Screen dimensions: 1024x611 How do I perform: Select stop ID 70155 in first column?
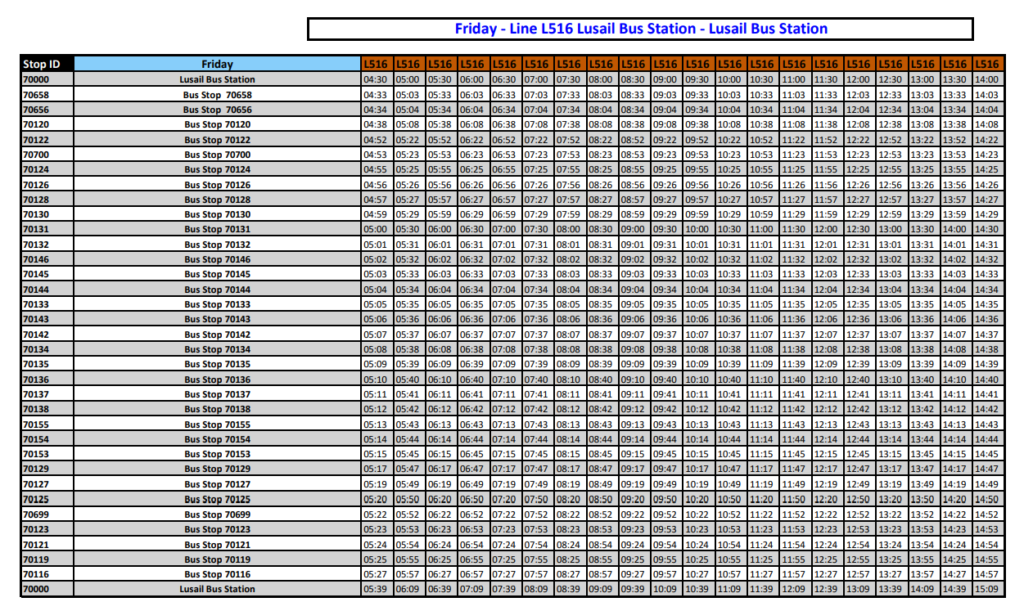[x=36, y=424]
